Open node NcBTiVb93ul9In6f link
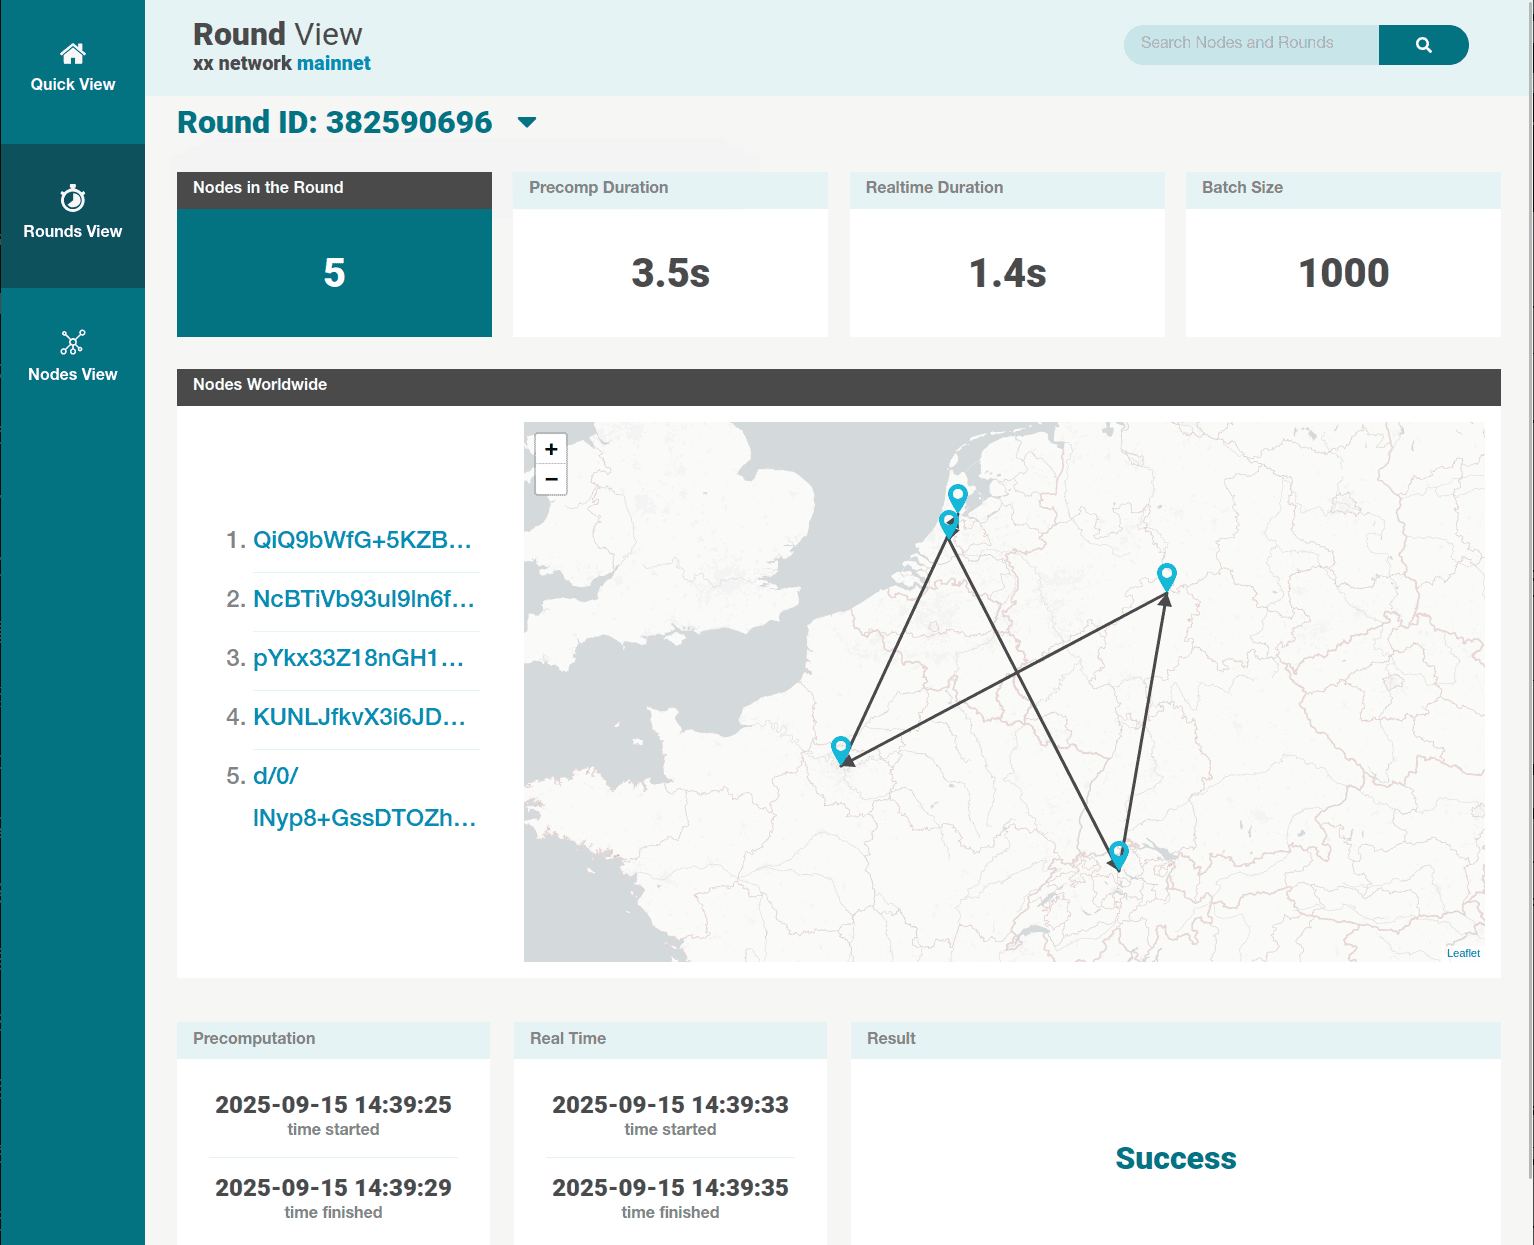 (x=363, y=599)
